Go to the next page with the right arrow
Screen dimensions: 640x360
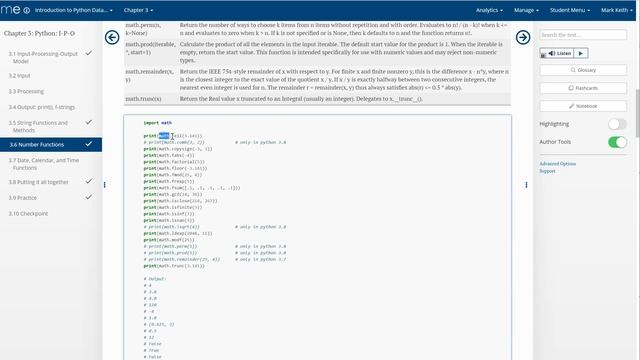523,38
